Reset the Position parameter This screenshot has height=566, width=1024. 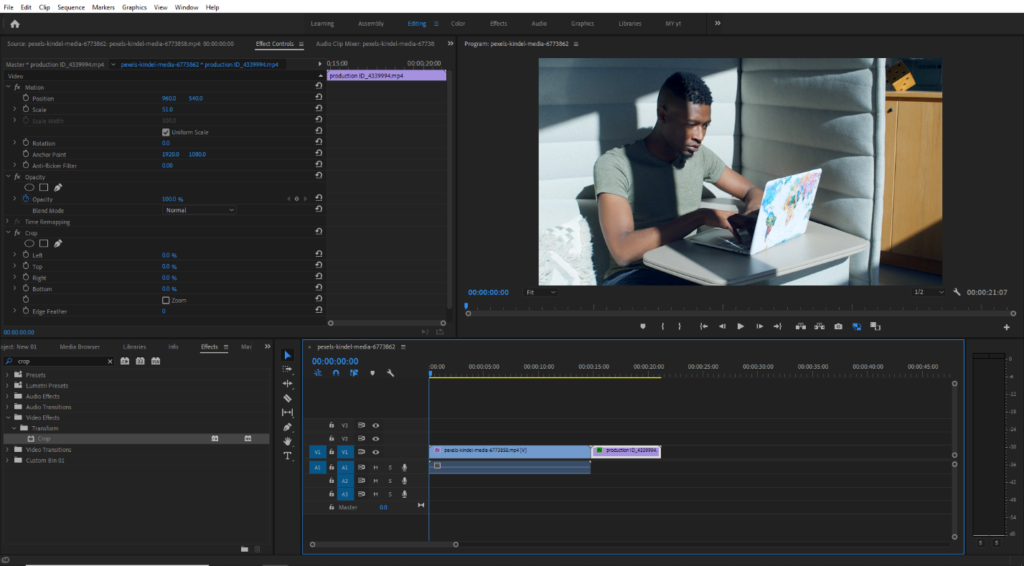click(x=318, y=98)
